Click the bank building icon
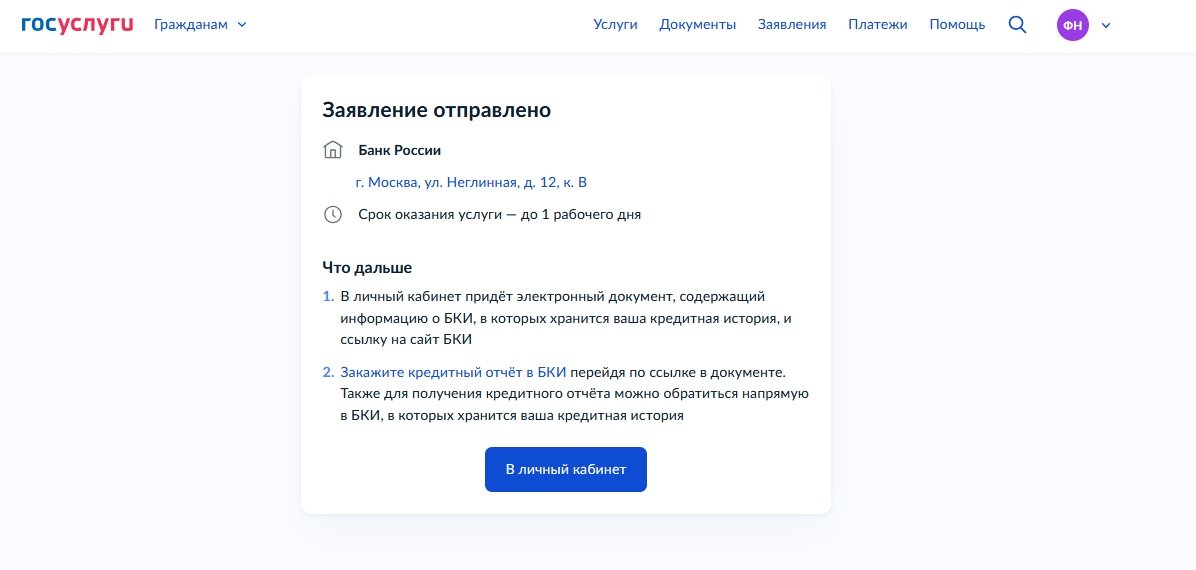The image size is (1196, 570). [333, 150]
